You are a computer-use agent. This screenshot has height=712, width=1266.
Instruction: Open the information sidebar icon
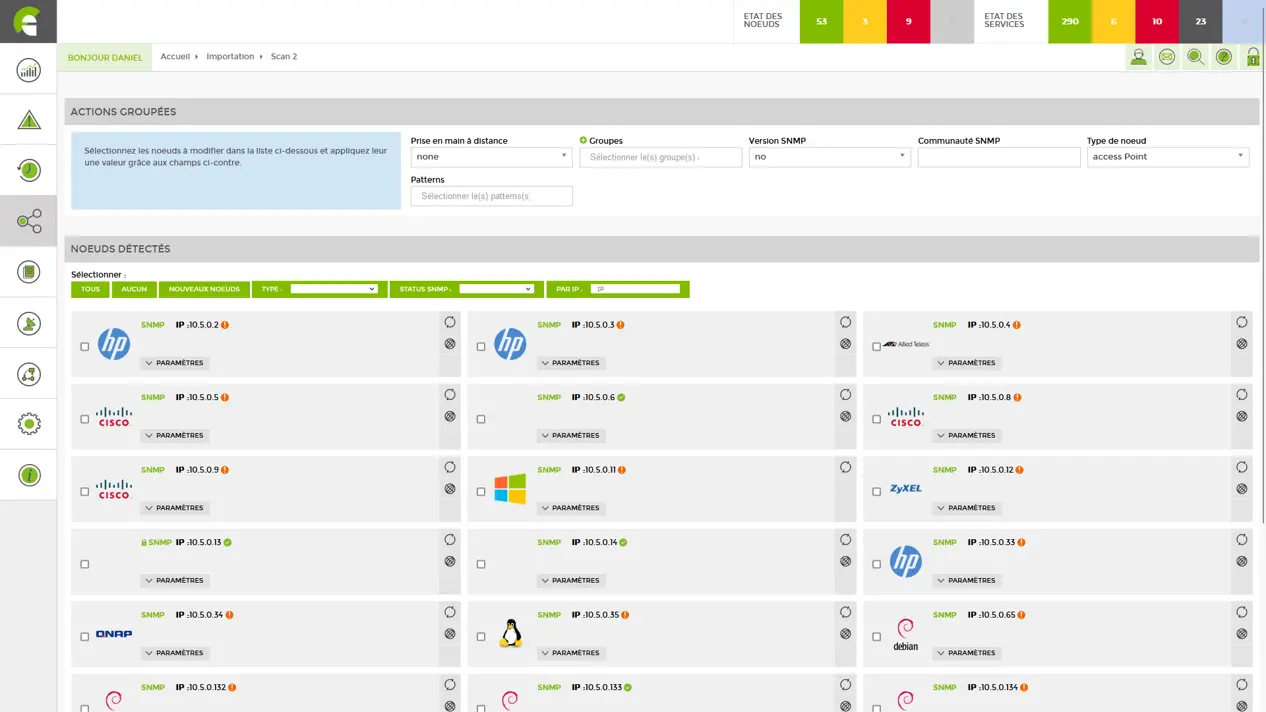click(x=28, y=475)
